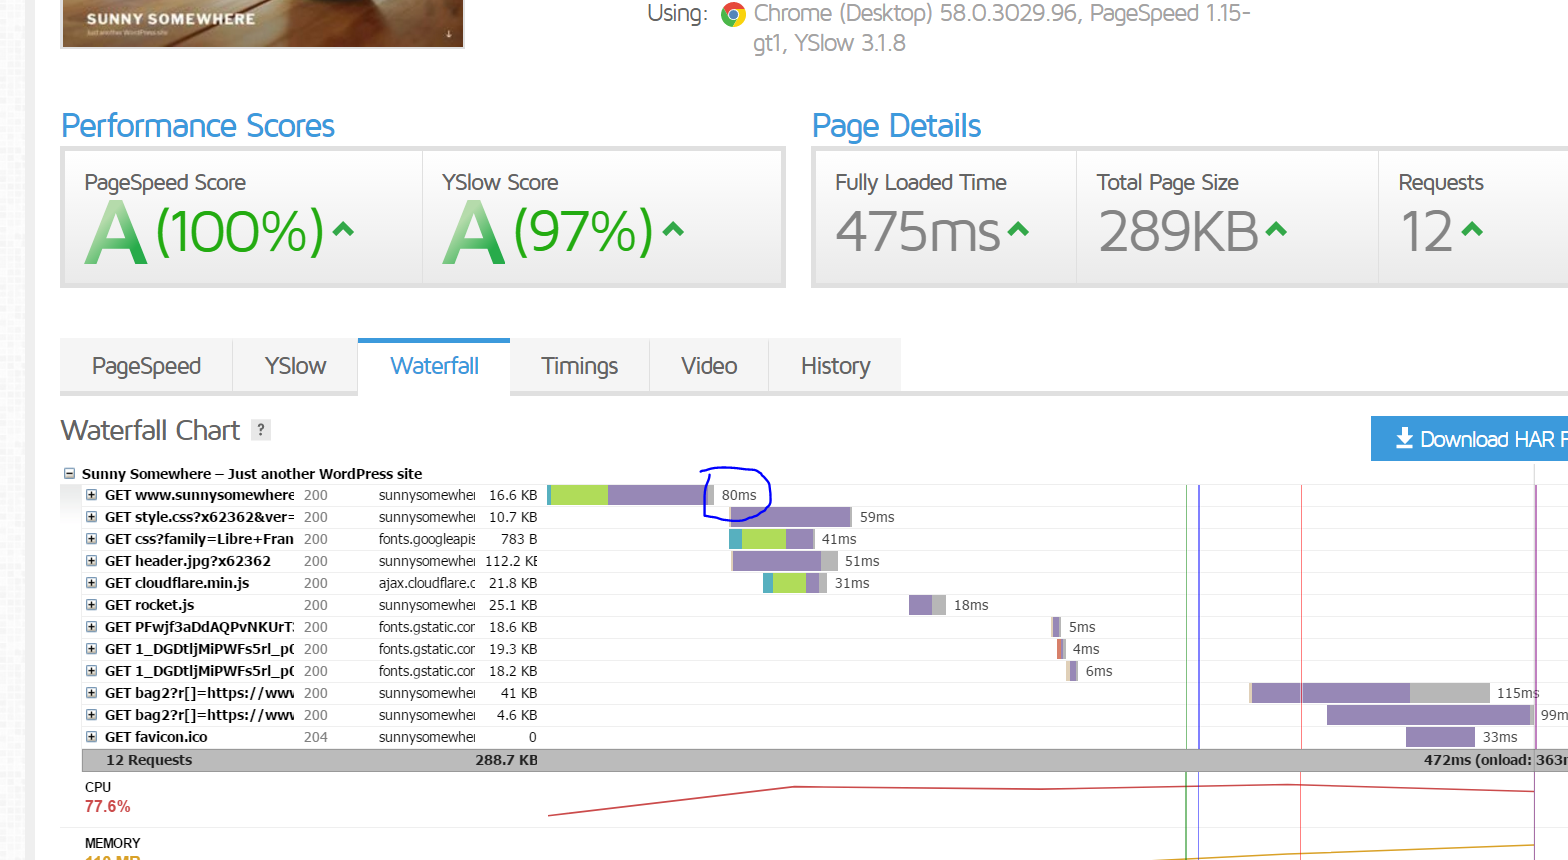Click the 112.2 KB size of header.jpg
Image resolution: width=1568 pixels, height=860 pixels.
point(511,561)
